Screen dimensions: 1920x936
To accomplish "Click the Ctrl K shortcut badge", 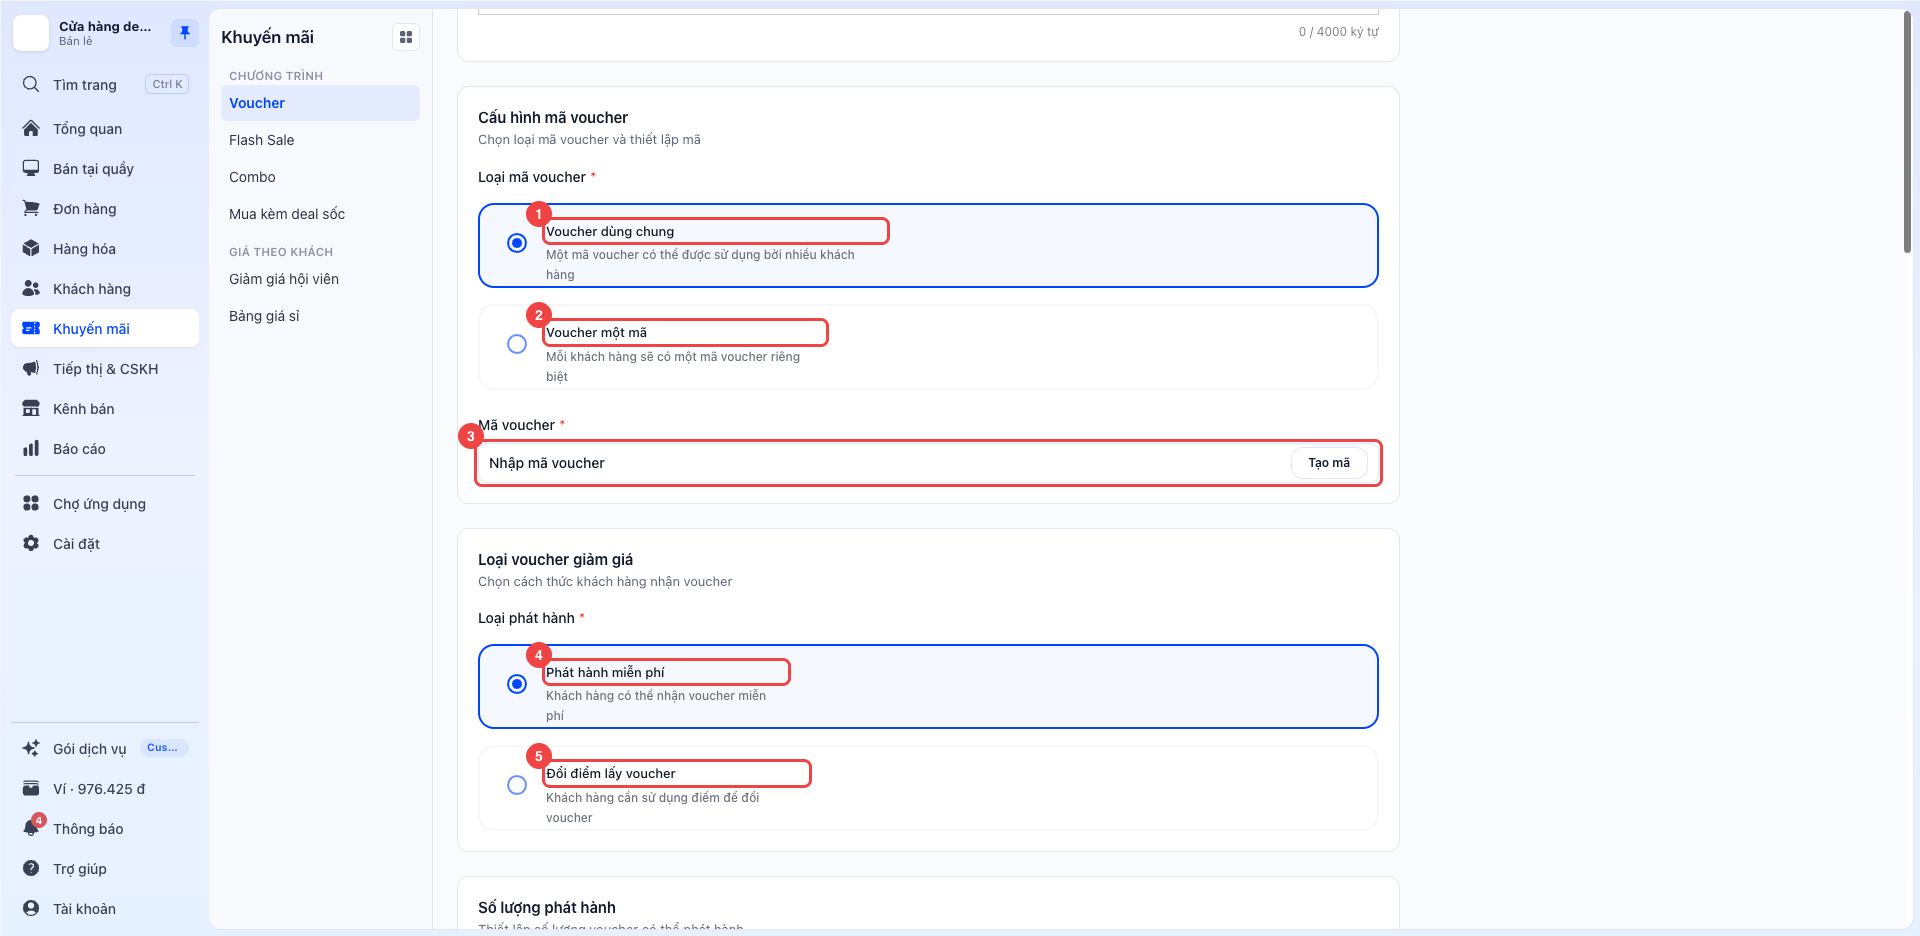I will tap(167, 84).
